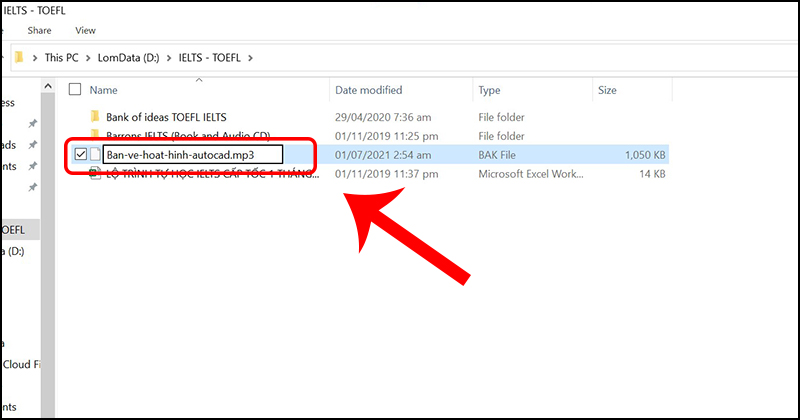Toggle the select-all checkbox beside Name
Screen dimensions: 800x420
[75, 89]
